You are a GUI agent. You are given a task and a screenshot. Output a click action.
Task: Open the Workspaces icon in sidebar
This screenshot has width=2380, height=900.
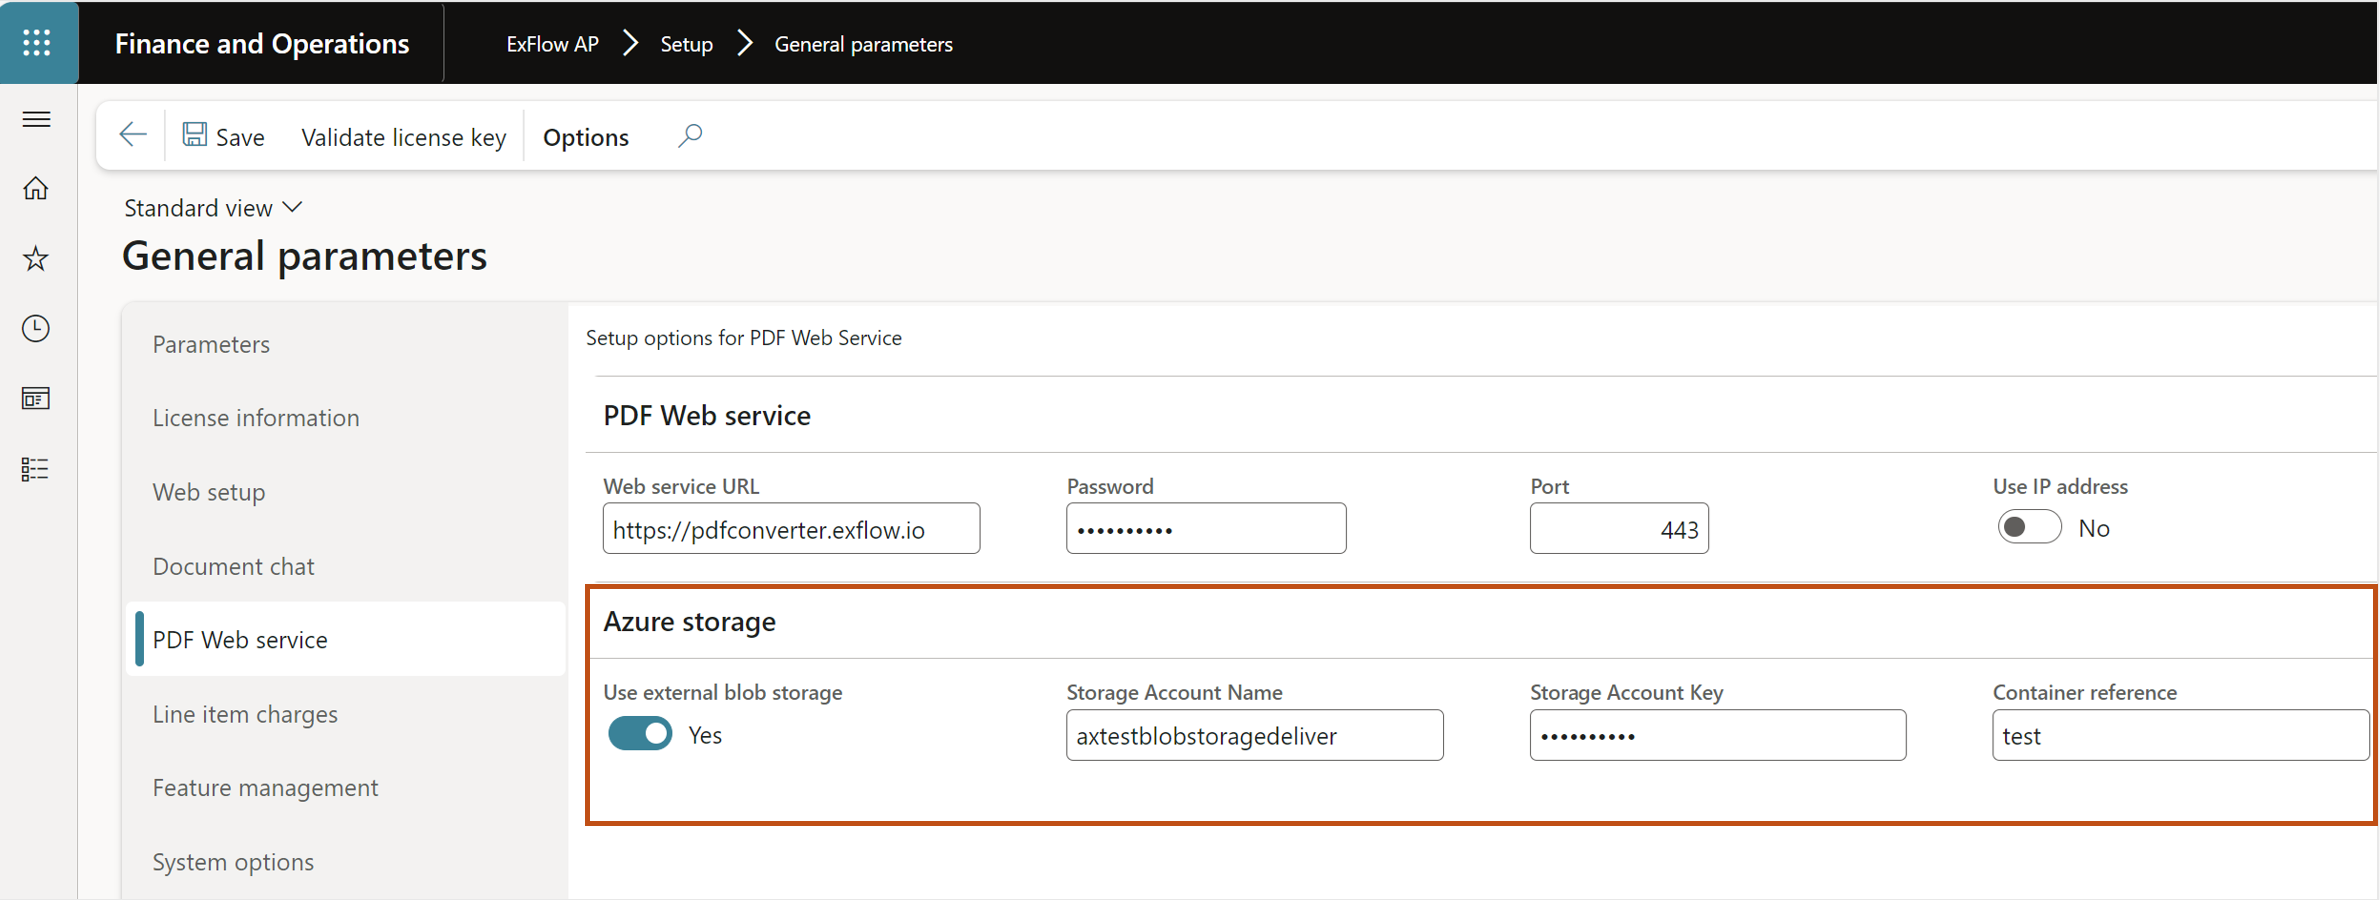[36, 398]
